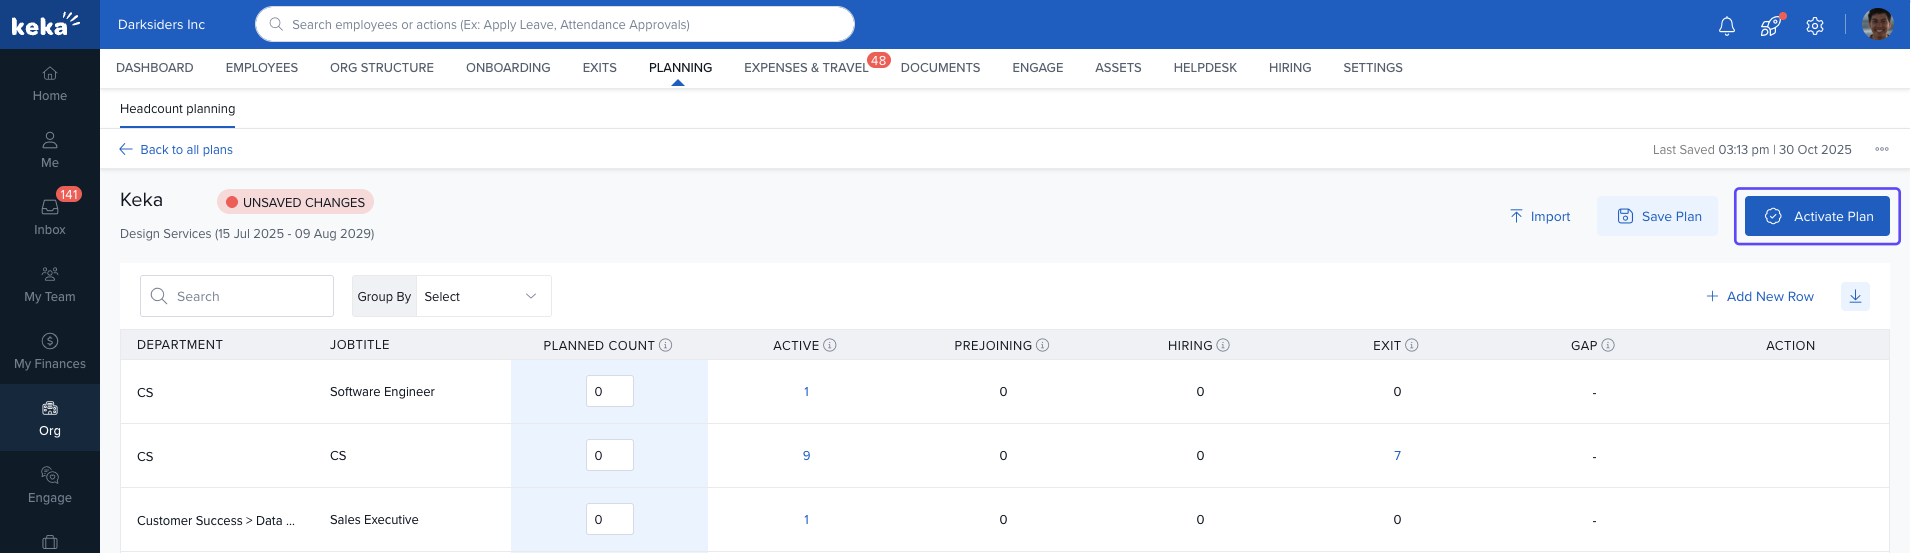Switch to the Expenses & Travel tab

coord(806,67)
